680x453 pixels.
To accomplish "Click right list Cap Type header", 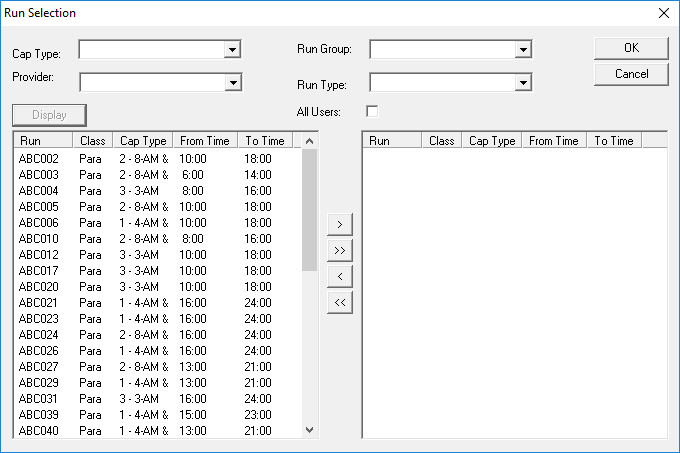I will pyautogui.click(x=492, y=141).
